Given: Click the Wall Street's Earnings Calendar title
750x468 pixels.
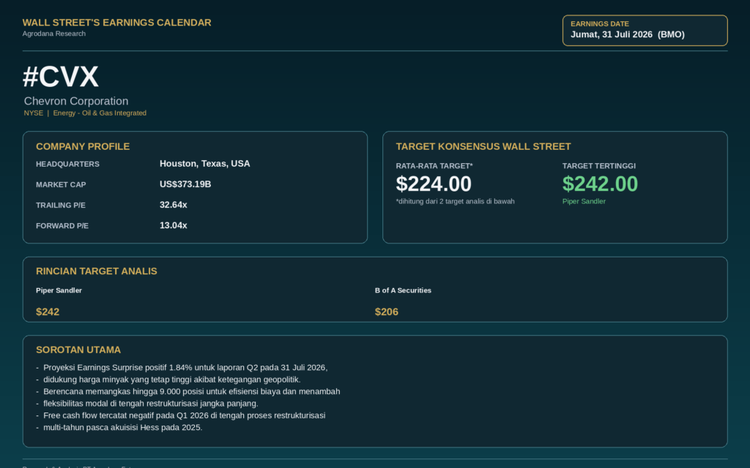Looking at the screenshot, I should coord(117,22).
